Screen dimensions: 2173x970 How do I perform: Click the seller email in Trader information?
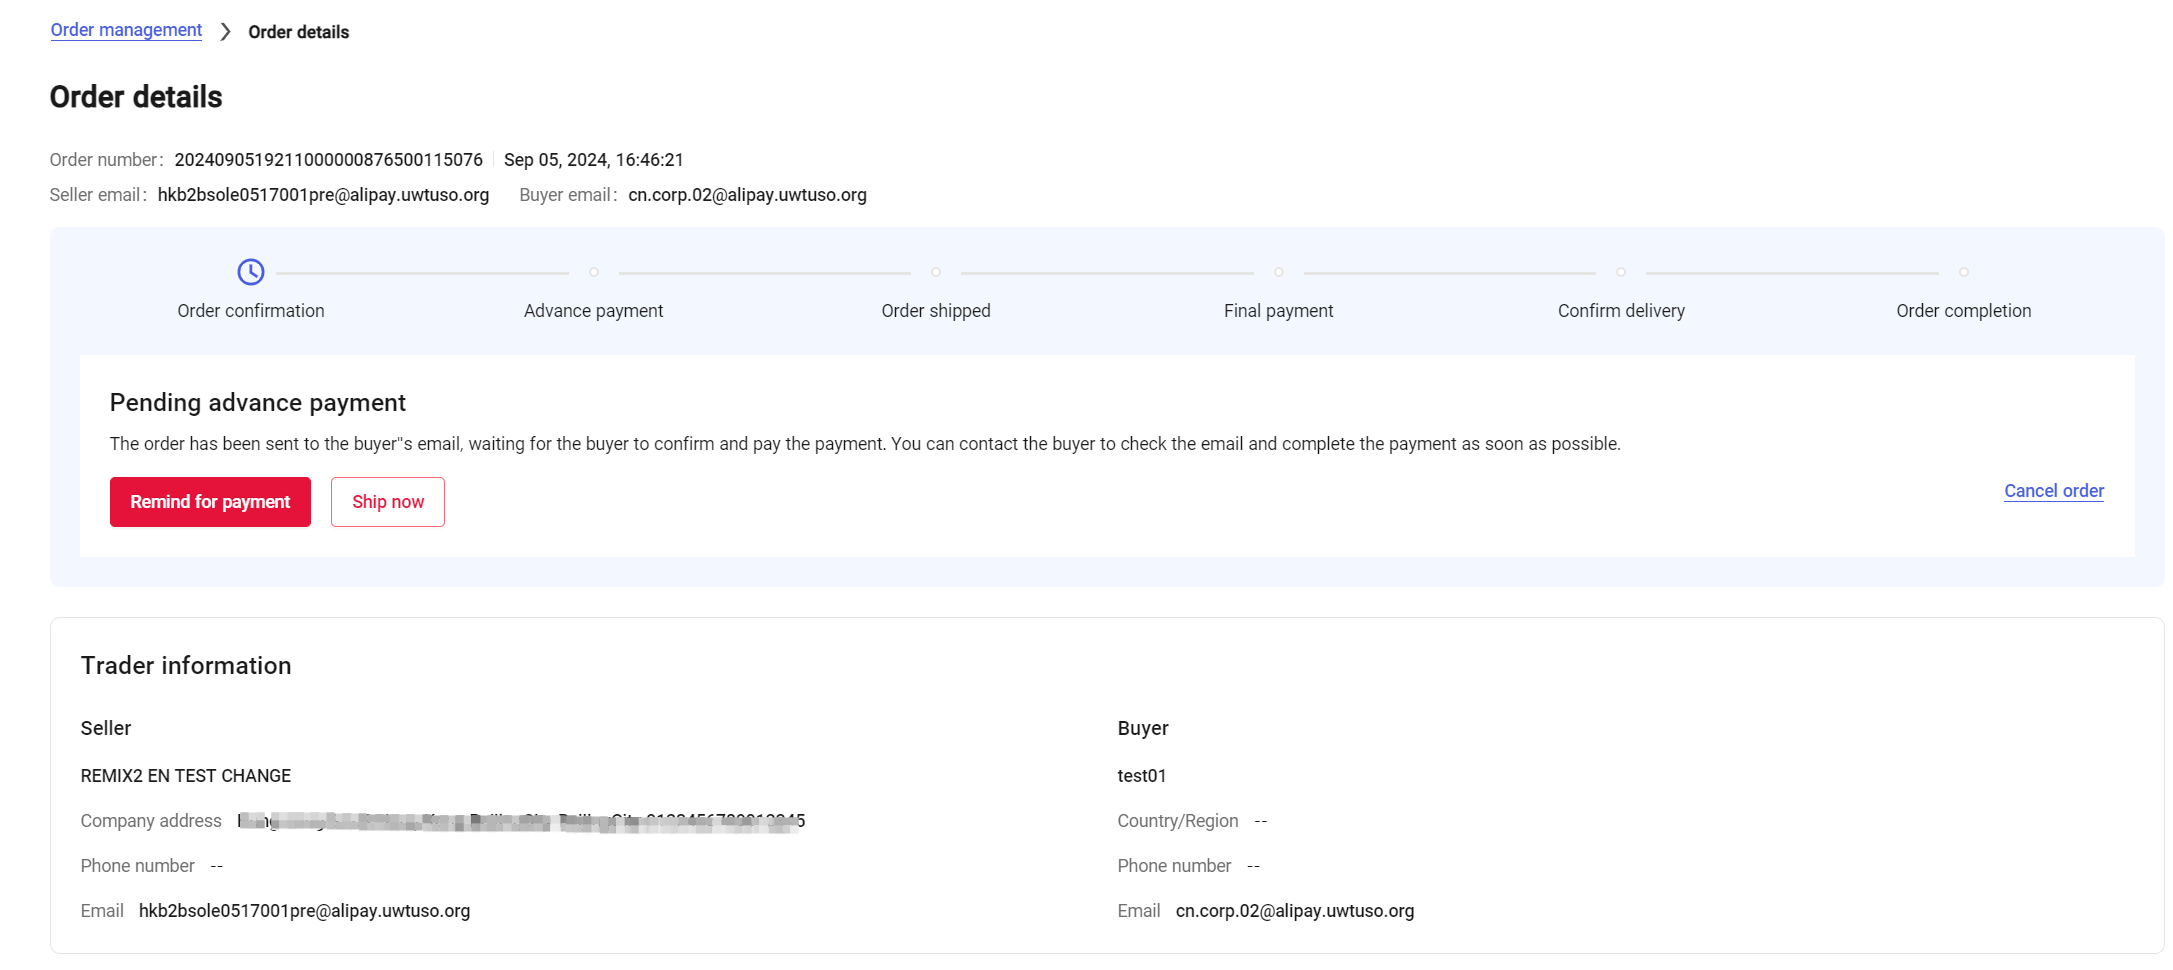click(304, 911)
